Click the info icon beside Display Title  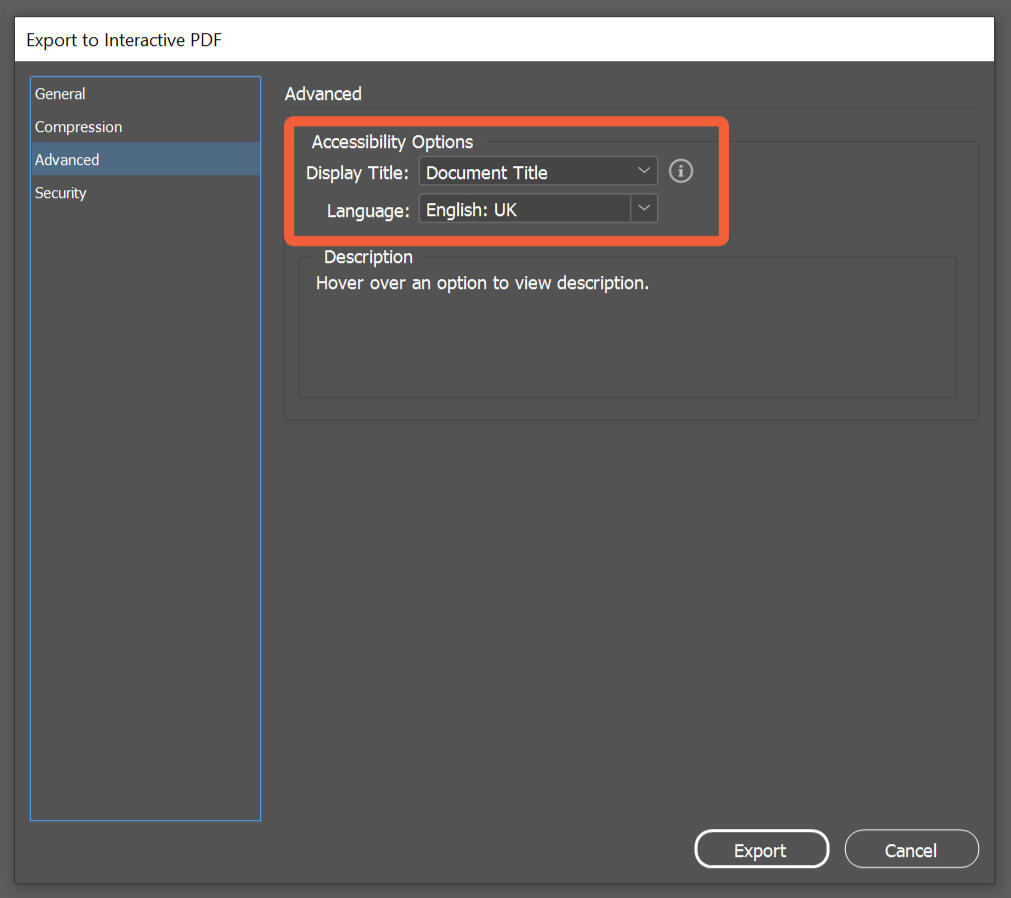click(681, 171)
